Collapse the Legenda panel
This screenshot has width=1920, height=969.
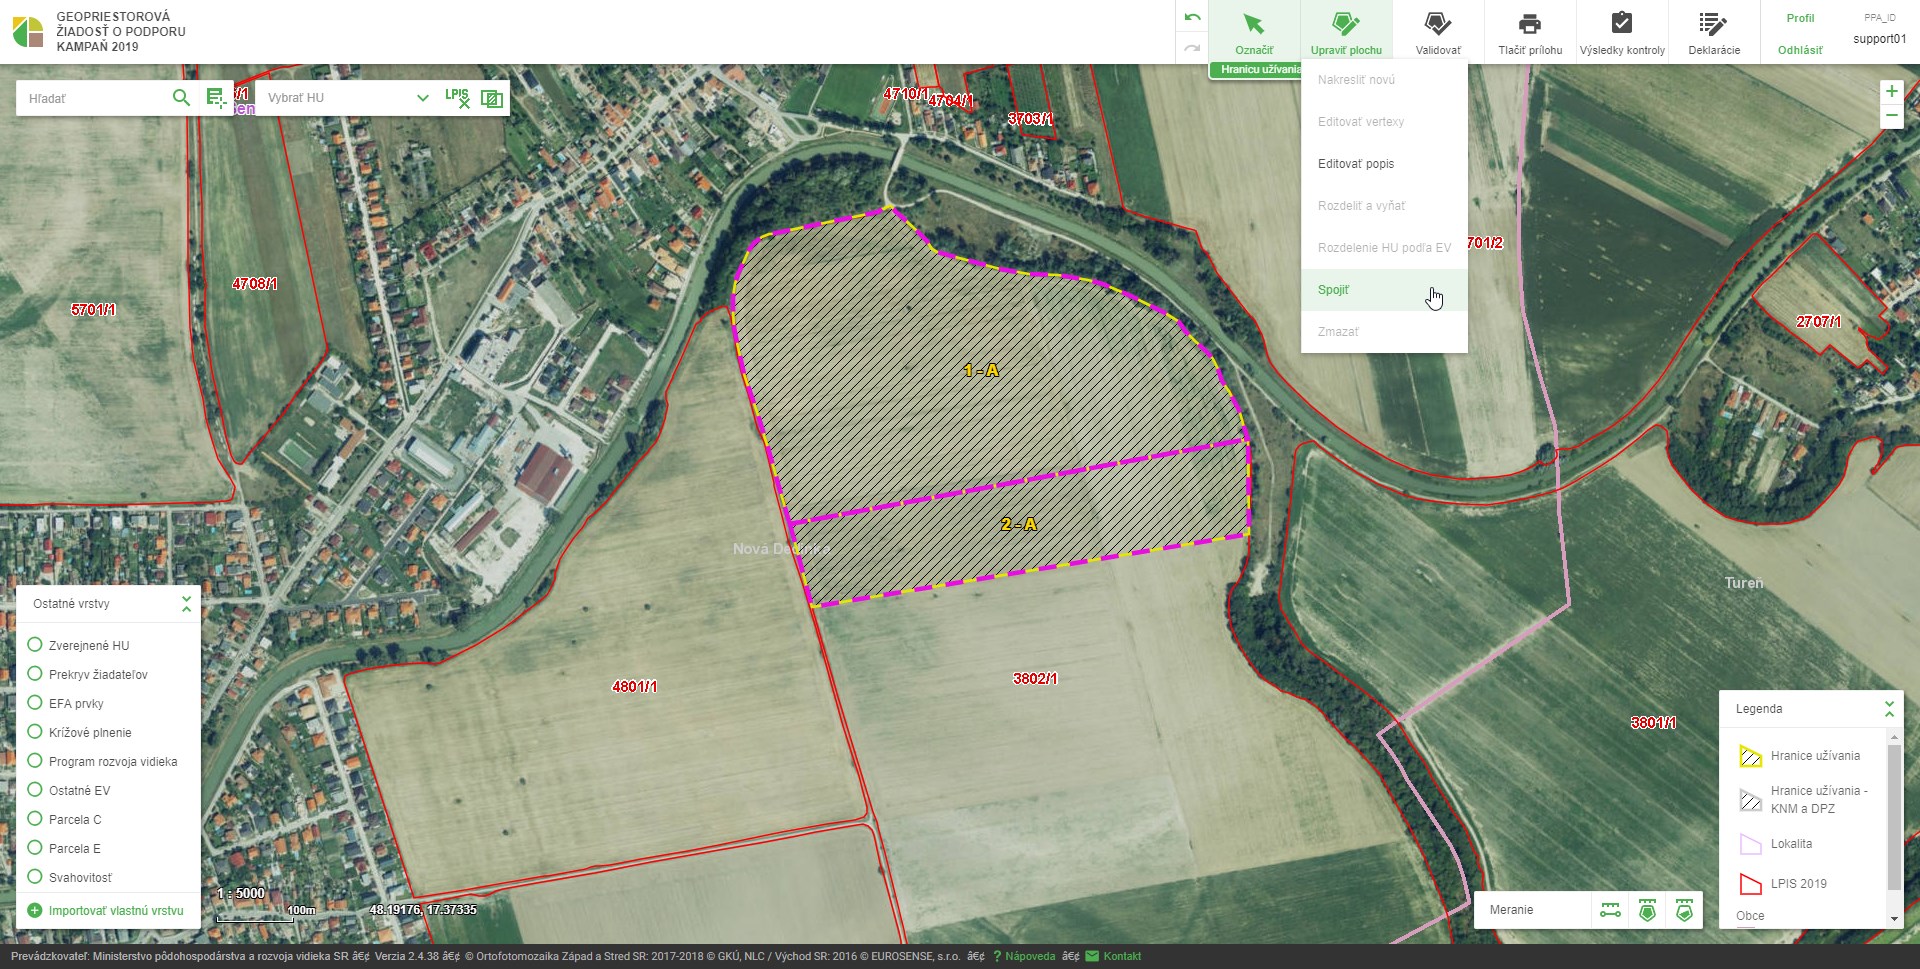[x=1889, y=708]
